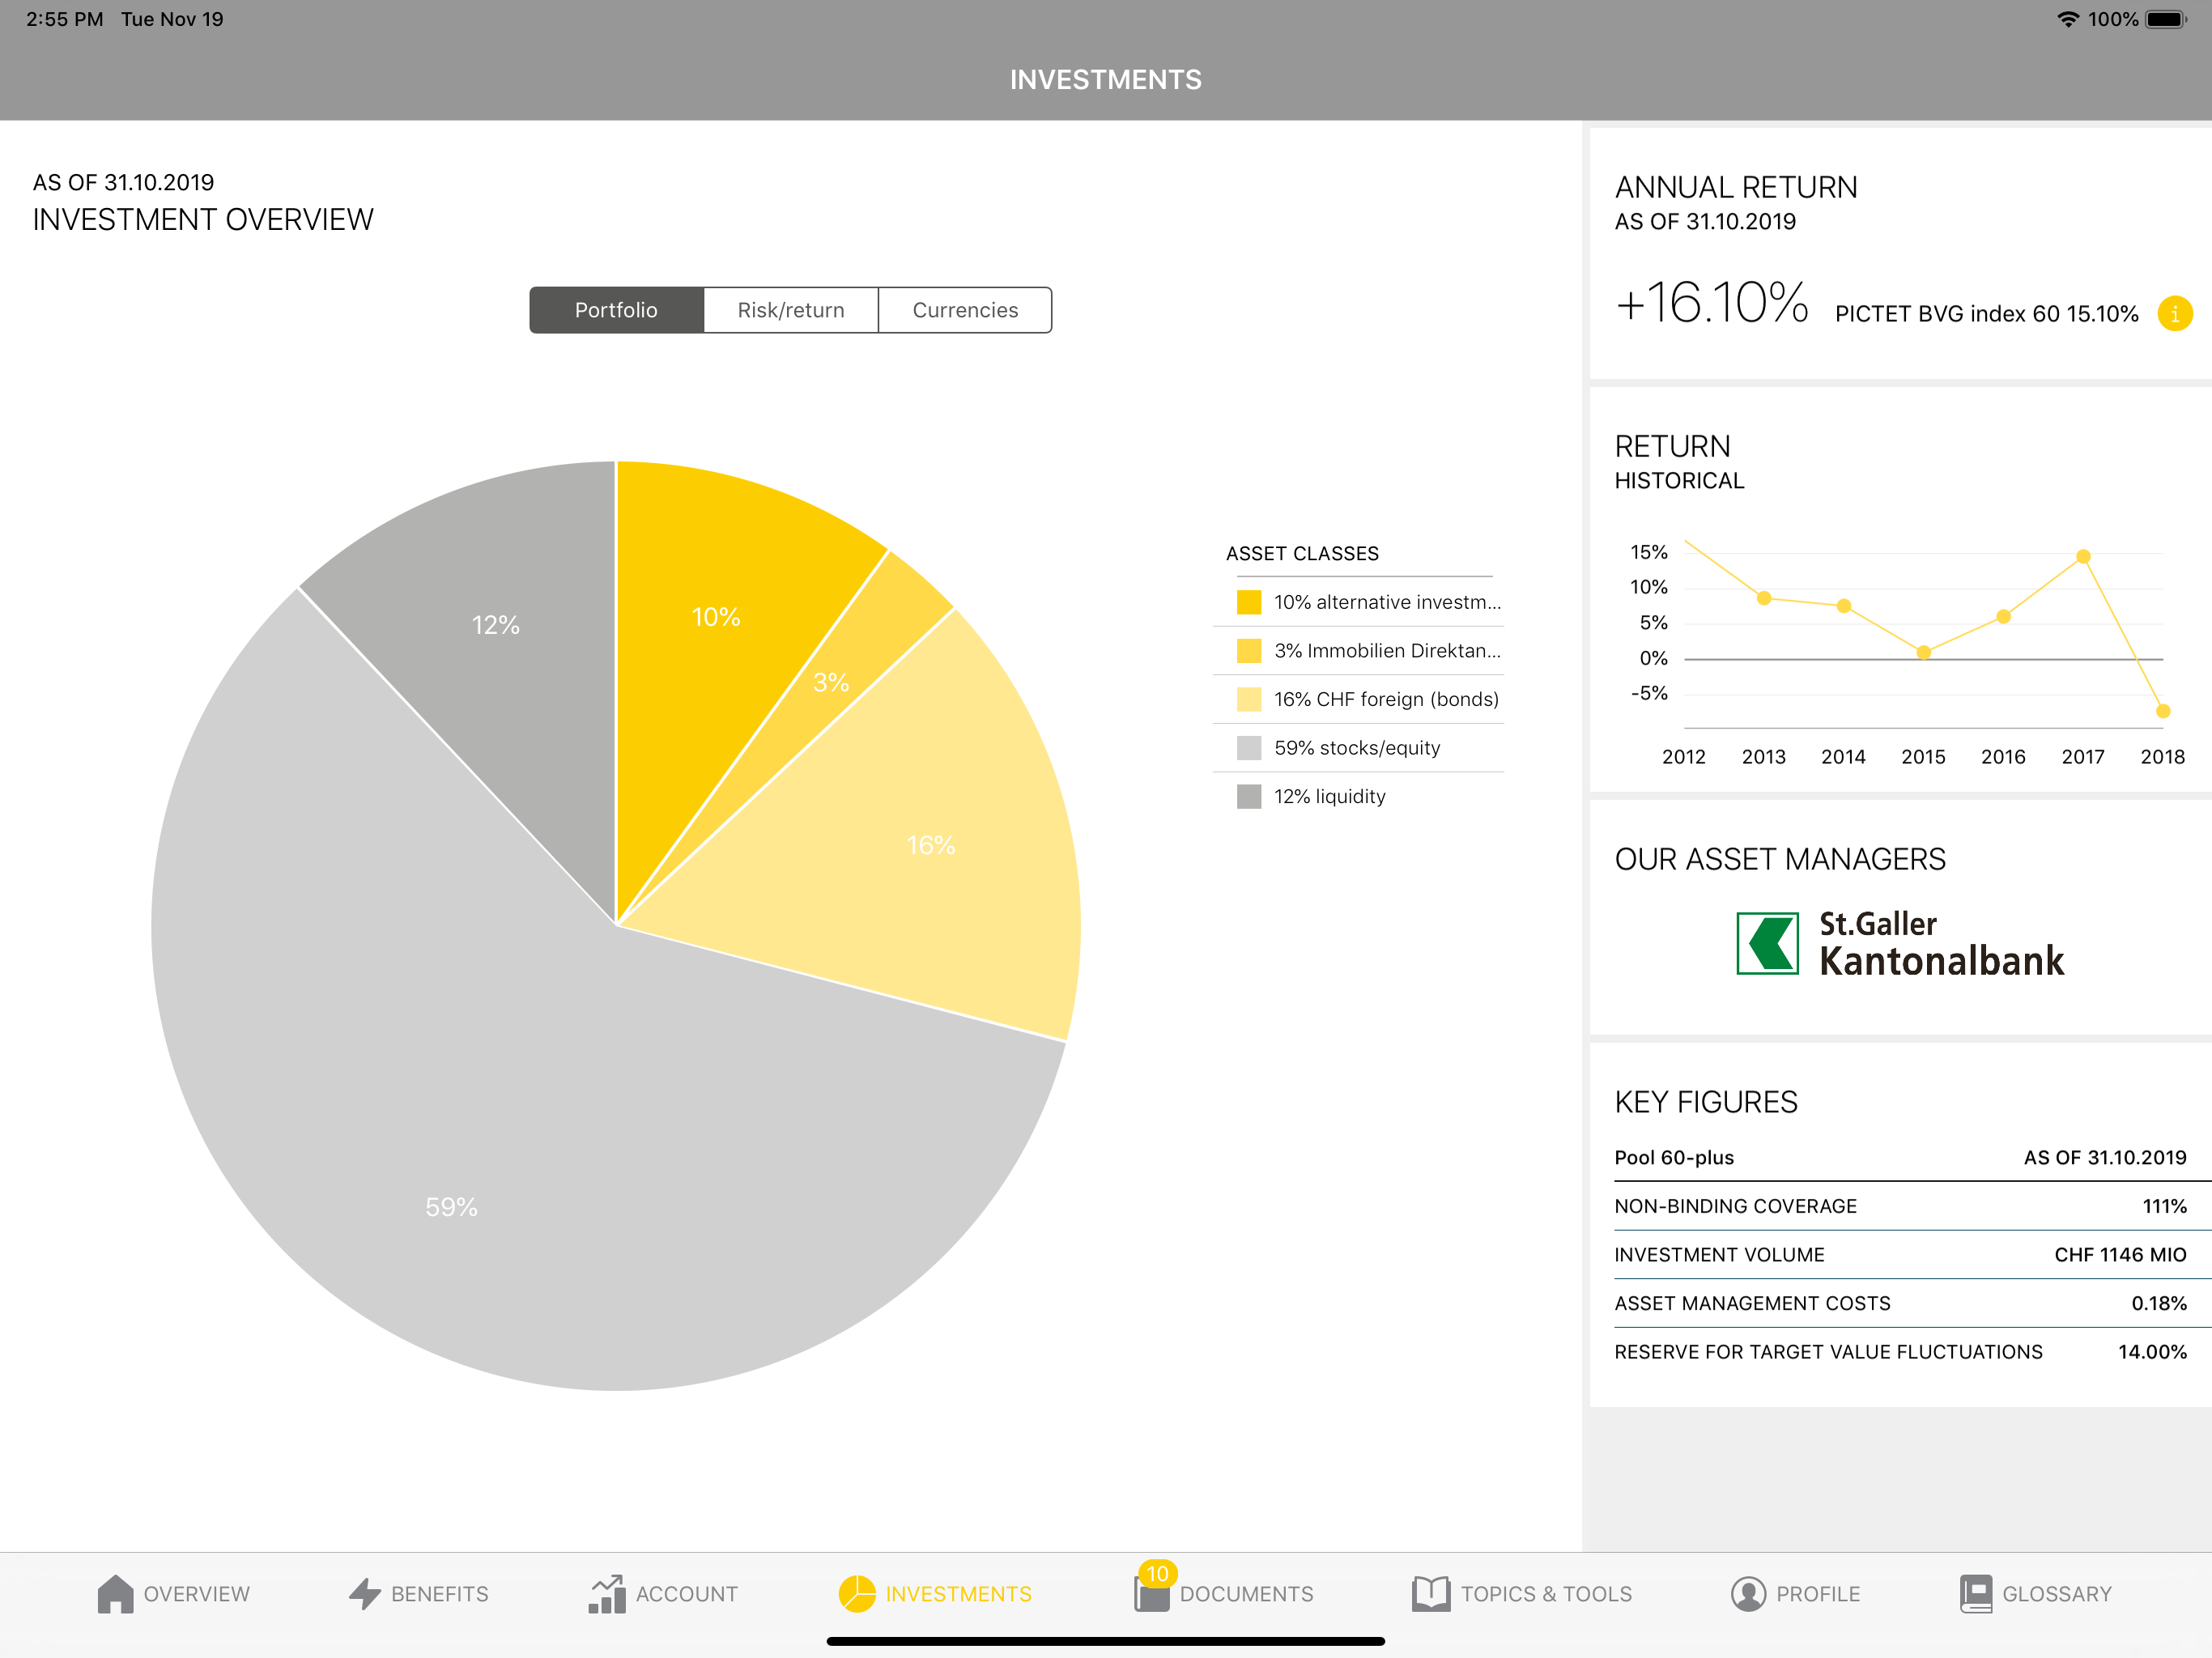Tap the Documents badge showing 10
The height and width of the screenshot is (1658, 2212).
(x=1157, y=1573)
